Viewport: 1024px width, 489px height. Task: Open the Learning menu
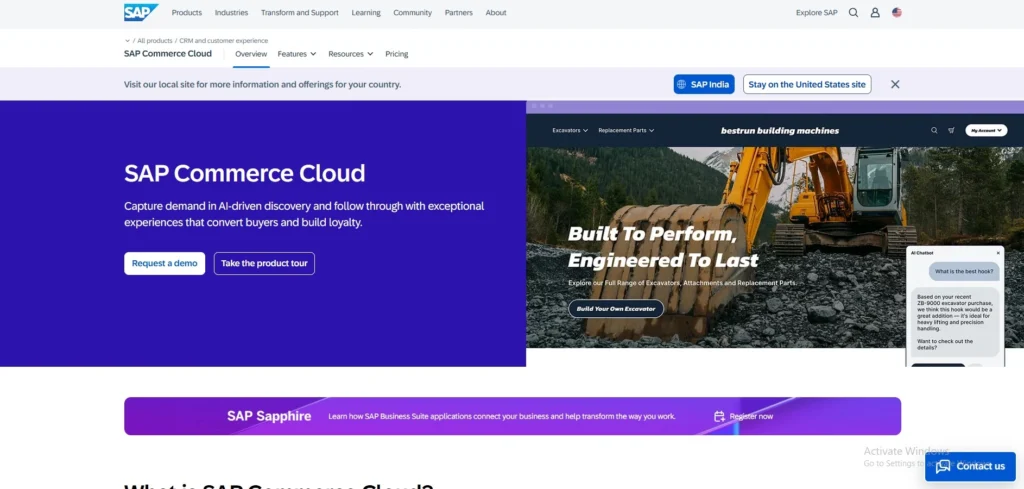366,12
